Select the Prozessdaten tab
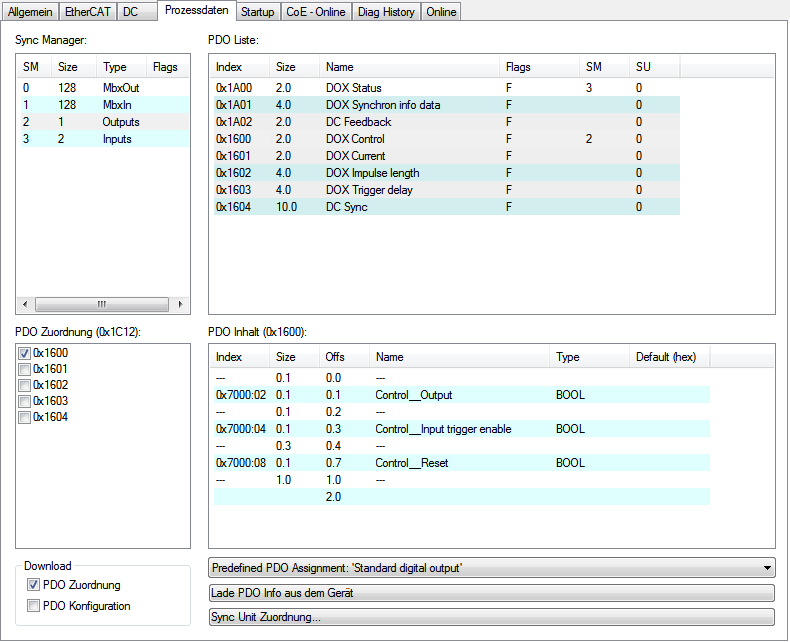This screenshot has height=642, width=790. (x=196, y=10)
